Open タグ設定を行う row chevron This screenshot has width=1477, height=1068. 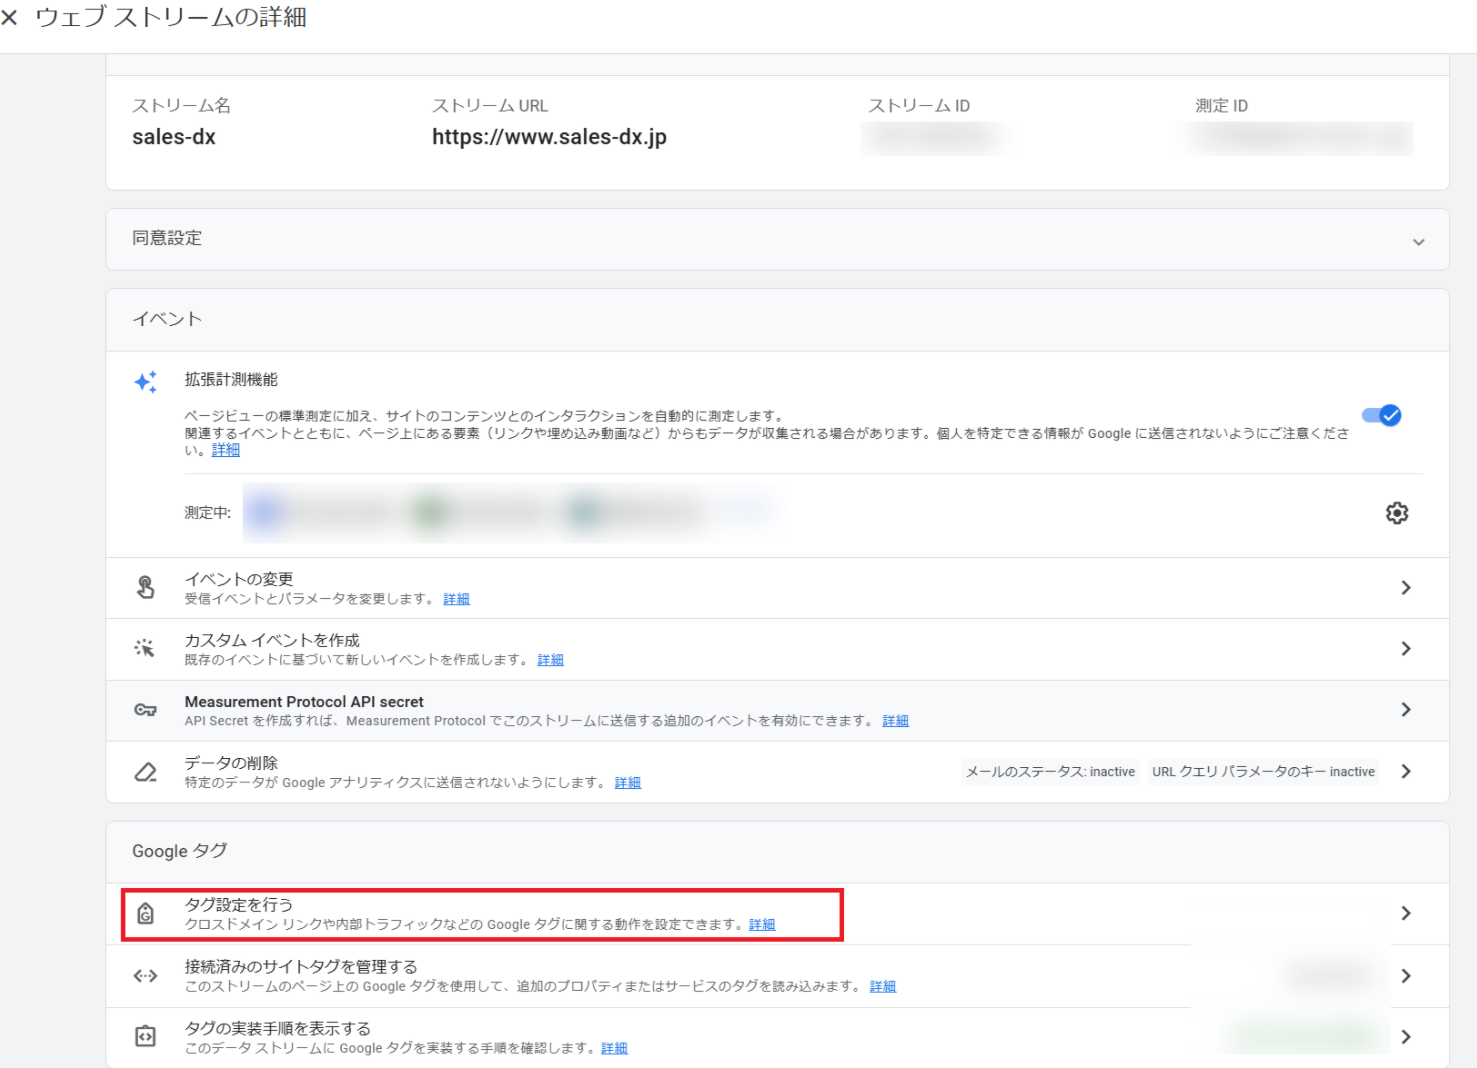pos(1406,913)
